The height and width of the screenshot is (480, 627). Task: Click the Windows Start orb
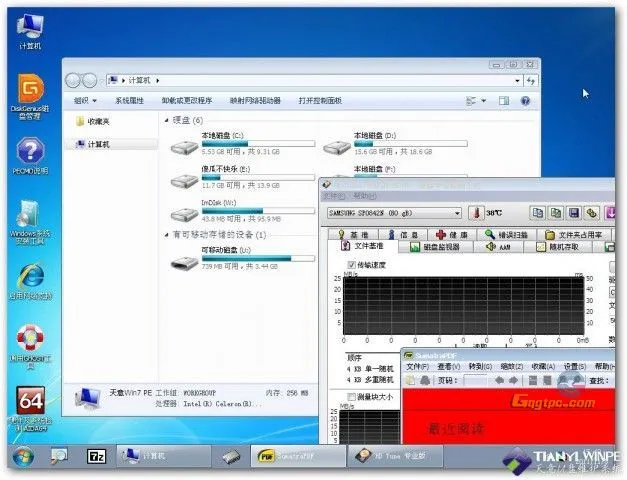click(x=23, y=456)
